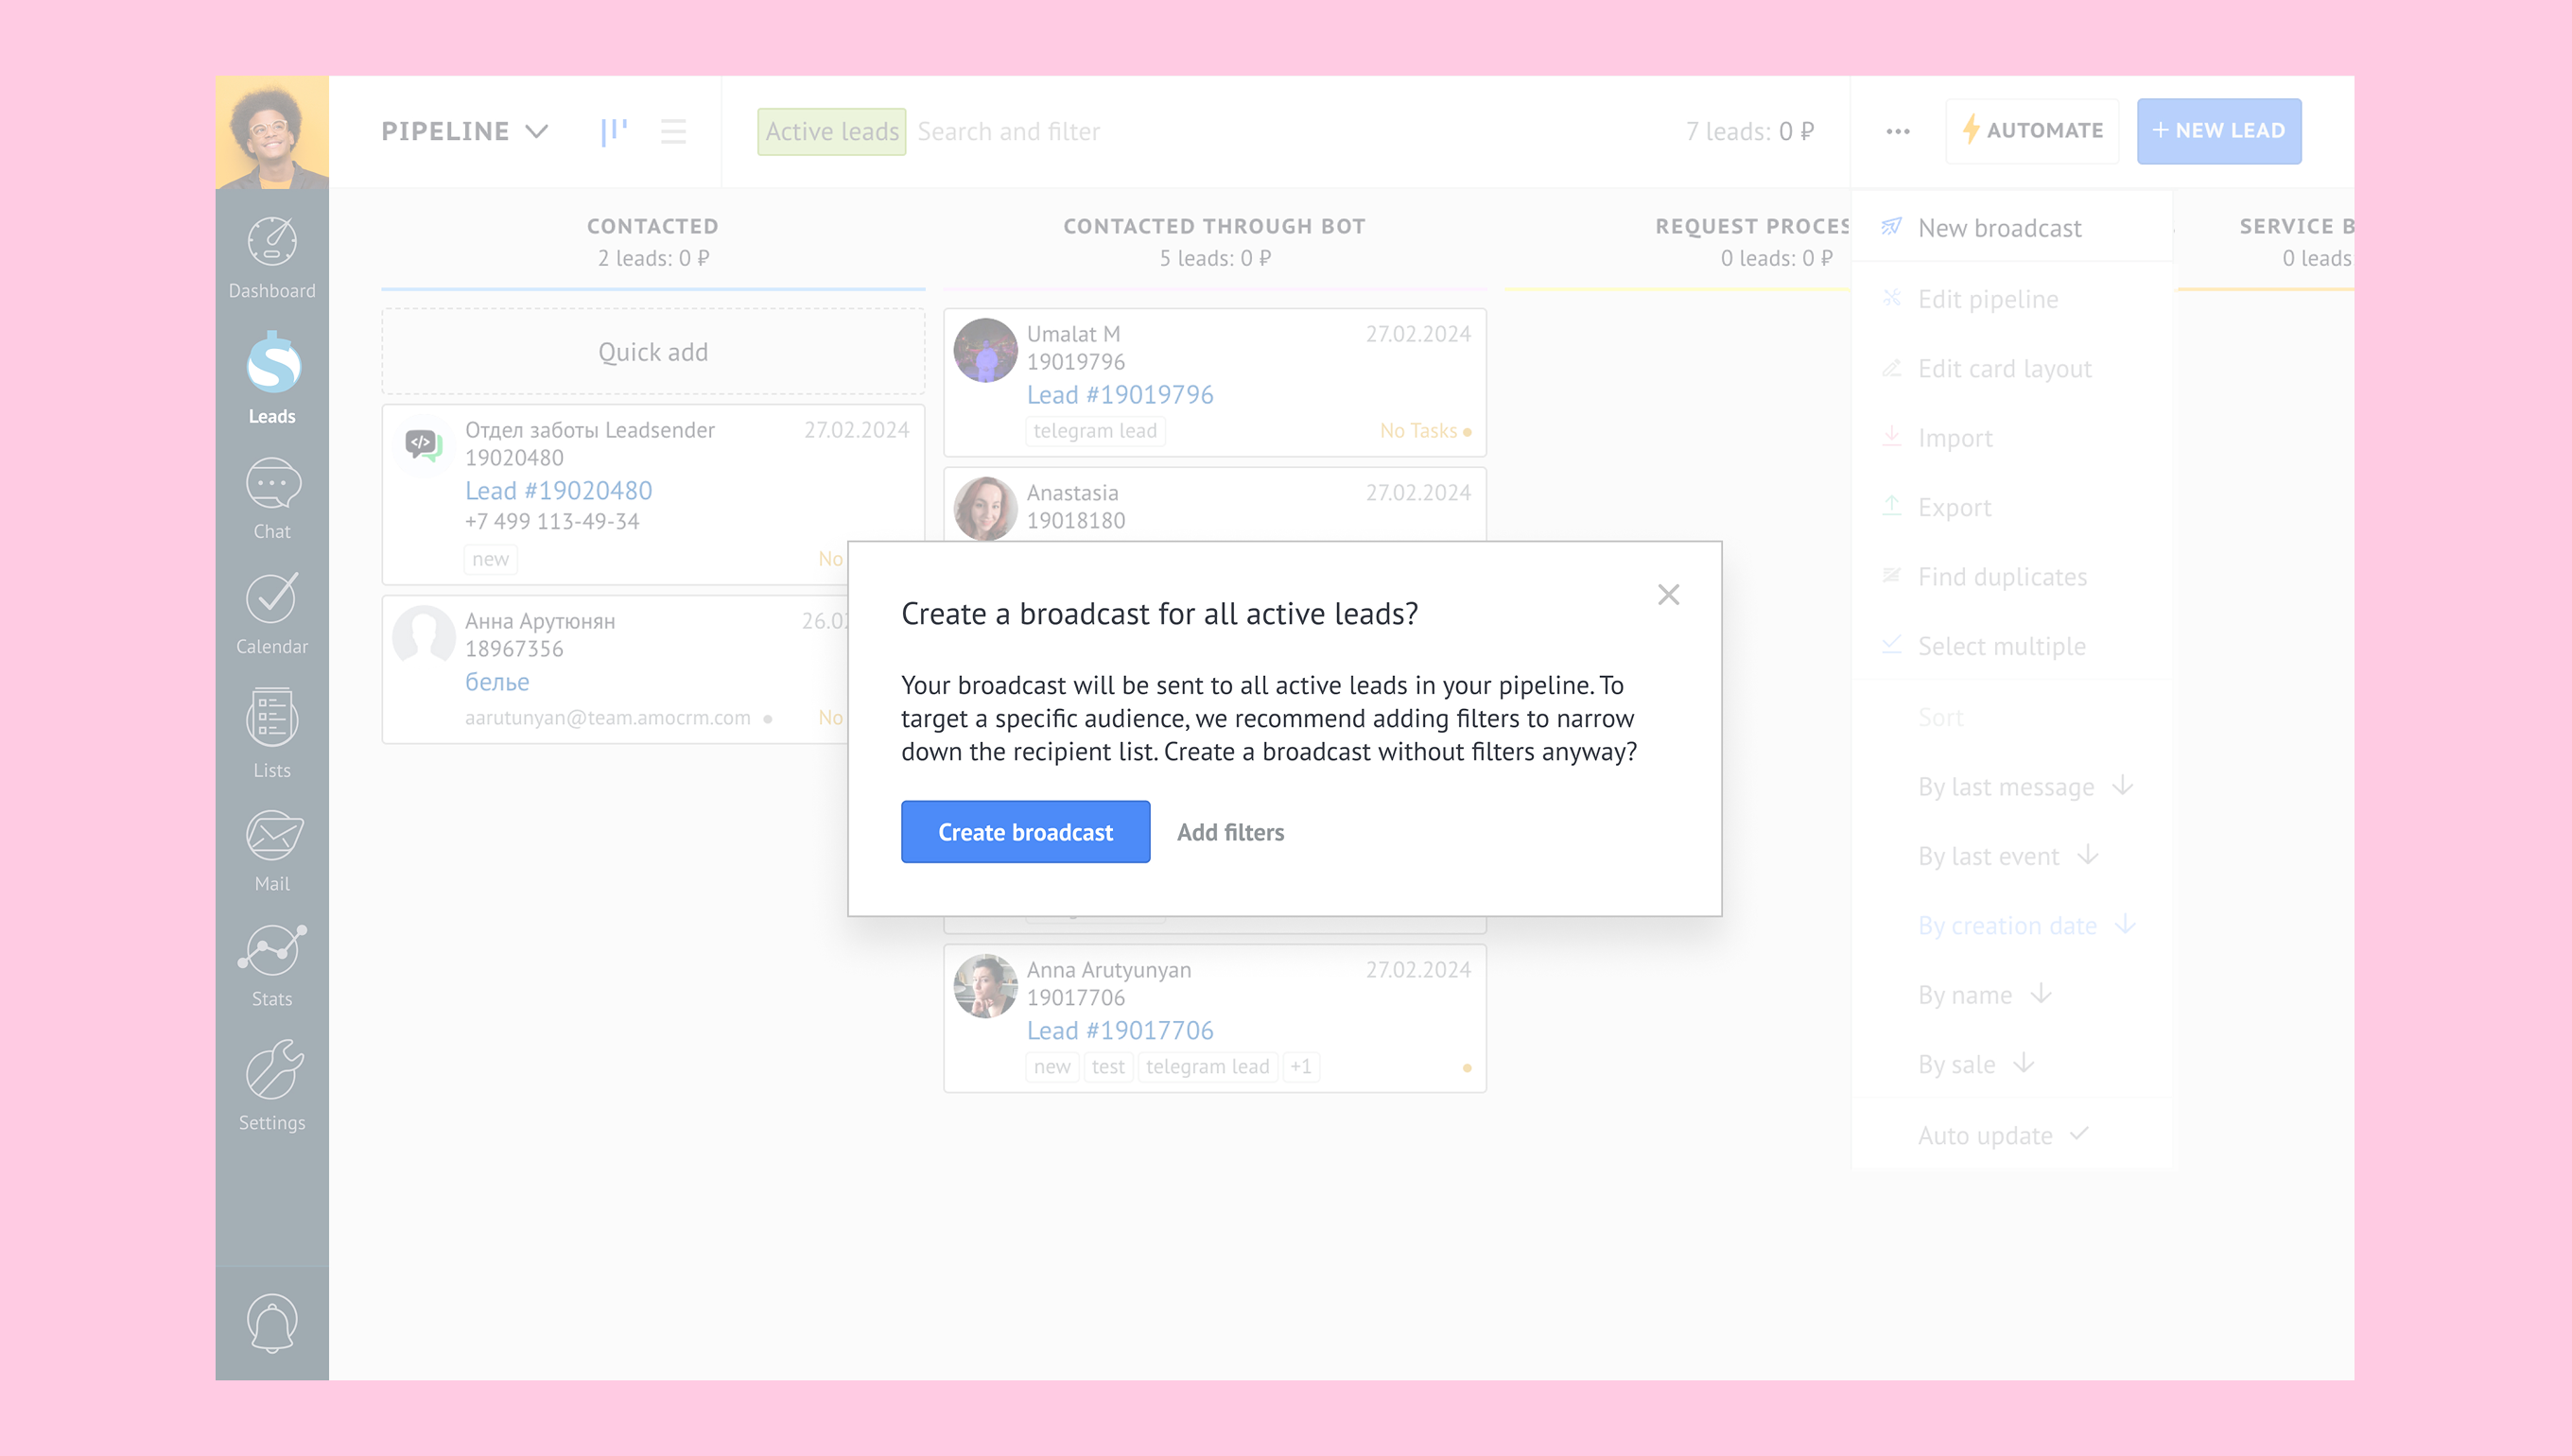Click phone number +7 499 113-49-34

552,522
